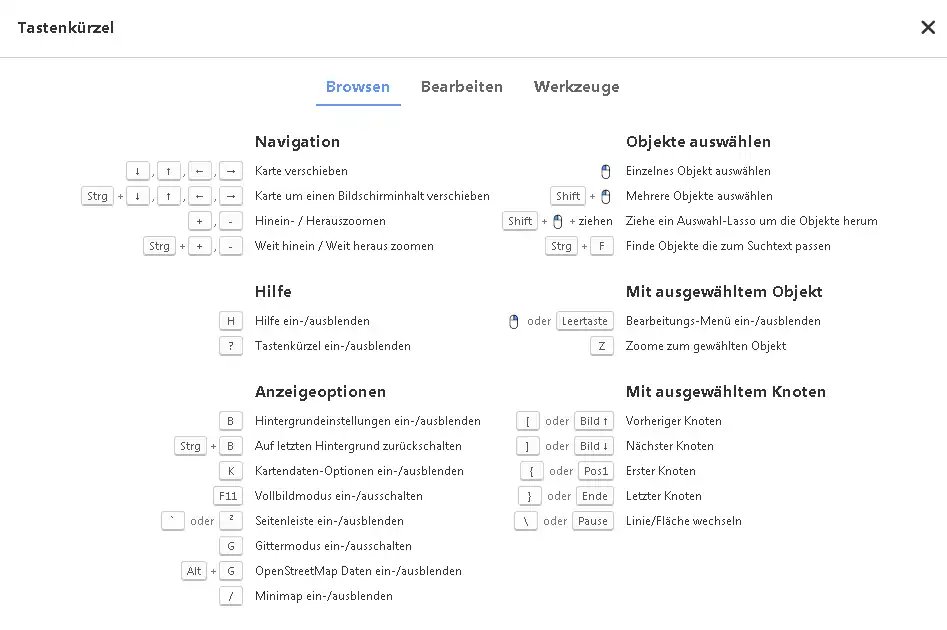Click the mouse icon in the Auswahl-Lasso row

click(x=558, y=221)
